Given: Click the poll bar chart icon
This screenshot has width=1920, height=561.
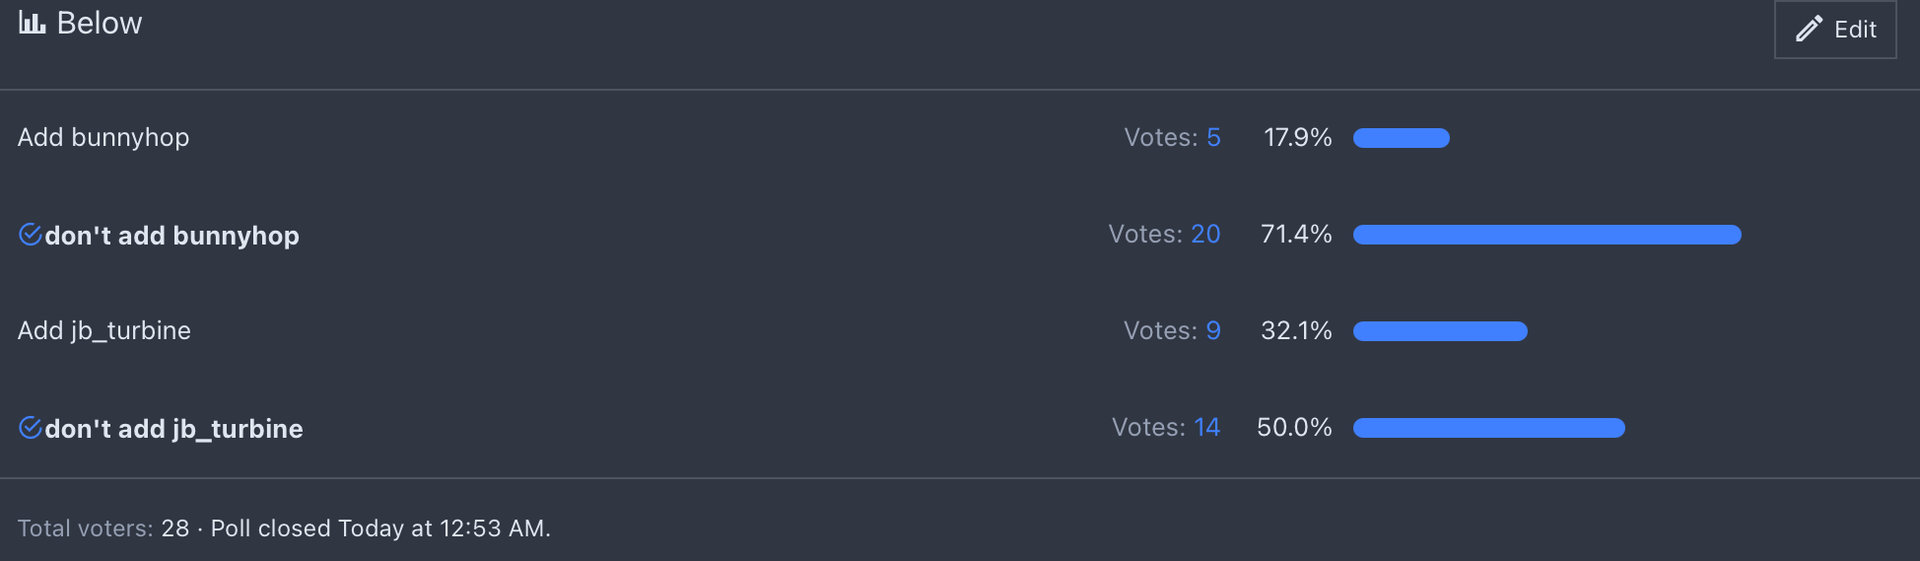Looking at the screenshot, I should coord(32,23).
